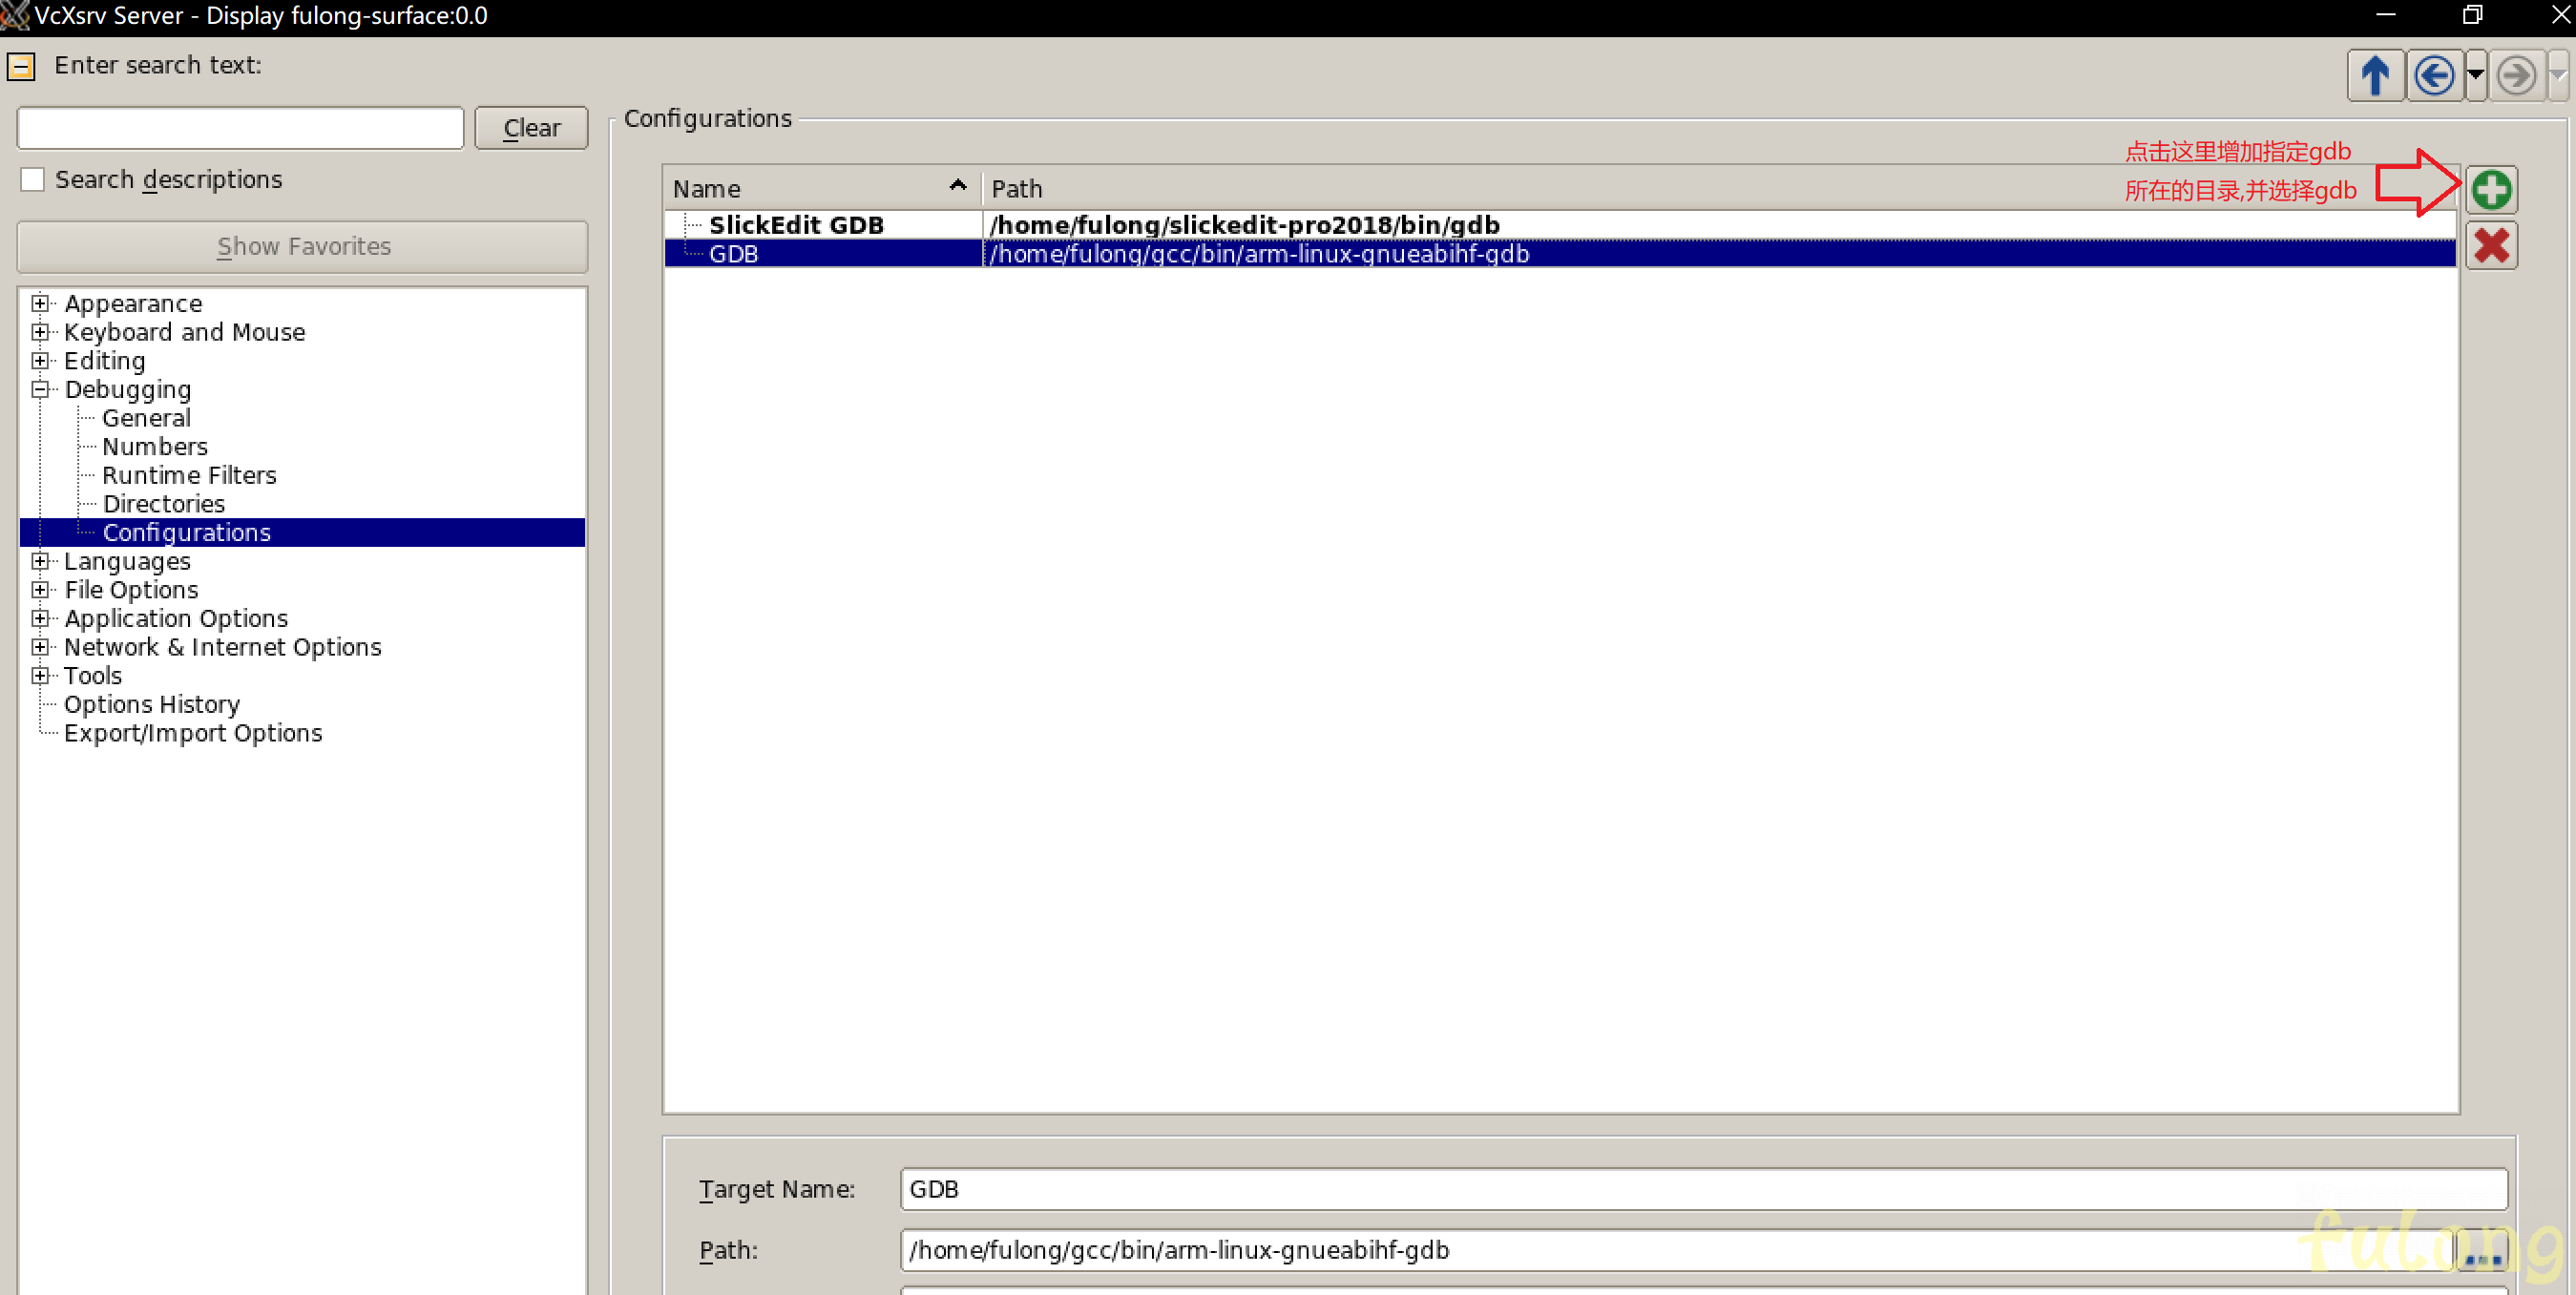The image size is (2576, 1295).
Task: Select Directories under Debugging
Action: tap(164, 504)
